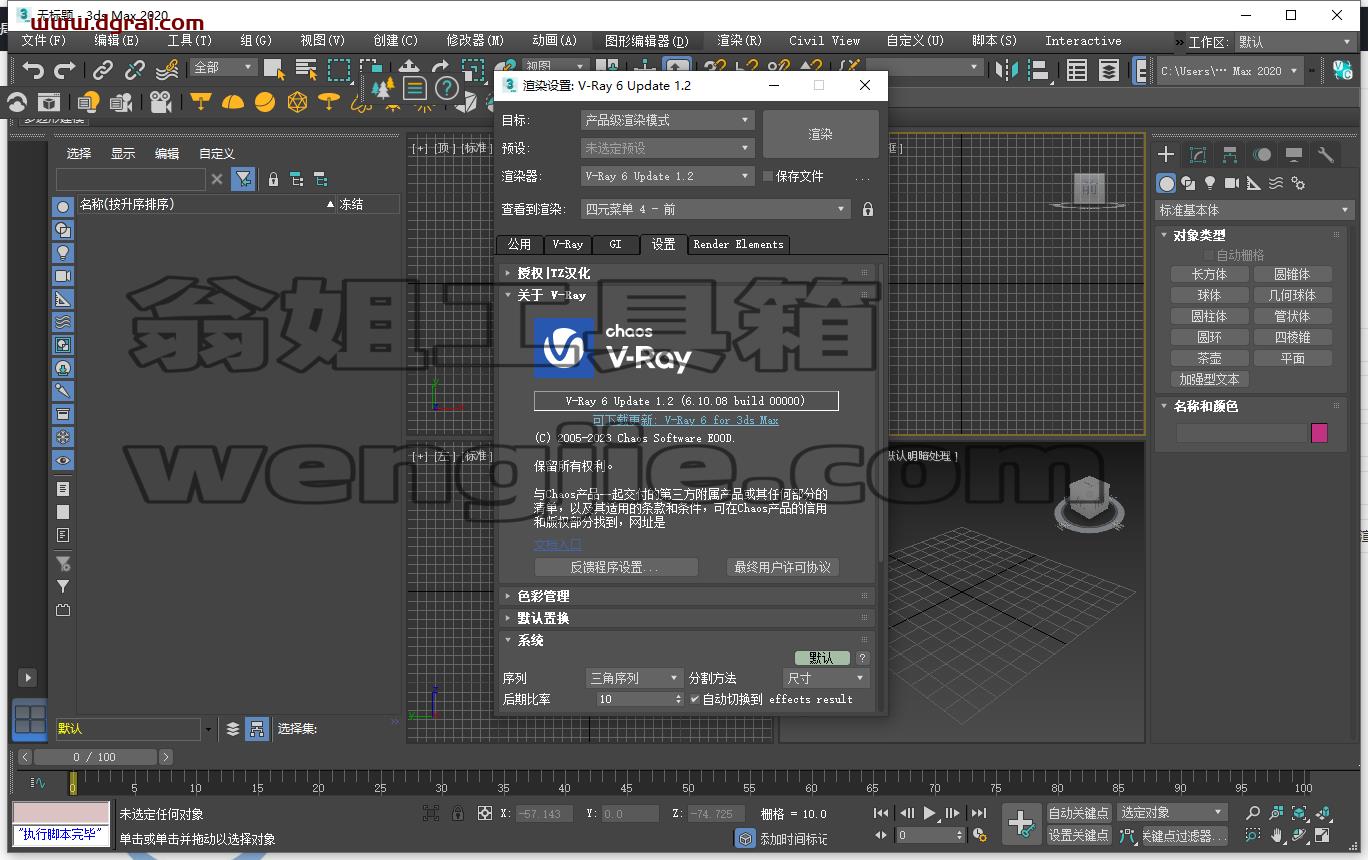The image size is (1368, 860).
Task: Switch to the GI tab in render setup
Action: 615,244
